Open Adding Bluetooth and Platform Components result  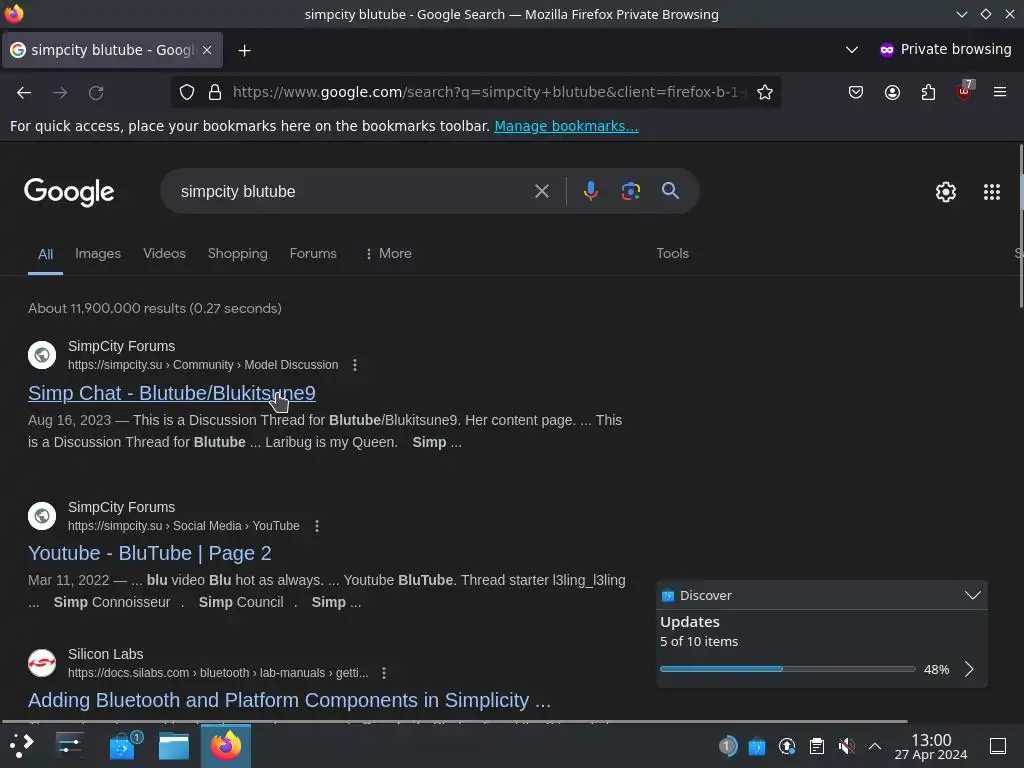click(x=289, y=700)
